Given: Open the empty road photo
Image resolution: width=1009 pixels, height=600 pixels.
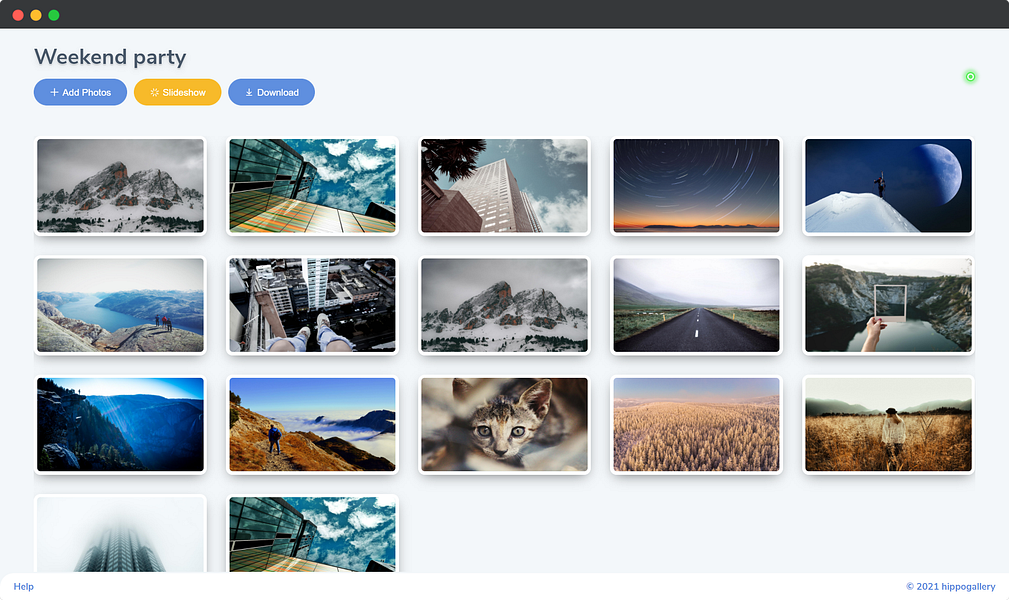Looking at the screenshot, I should pyautogui.click(x=696, y=305).
